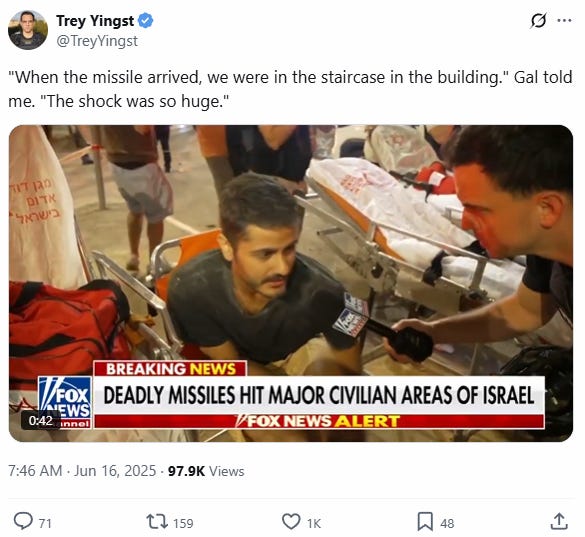Click the 0:42 video duration badge
The height and width of the screenshot is (537, 585).
41,421
